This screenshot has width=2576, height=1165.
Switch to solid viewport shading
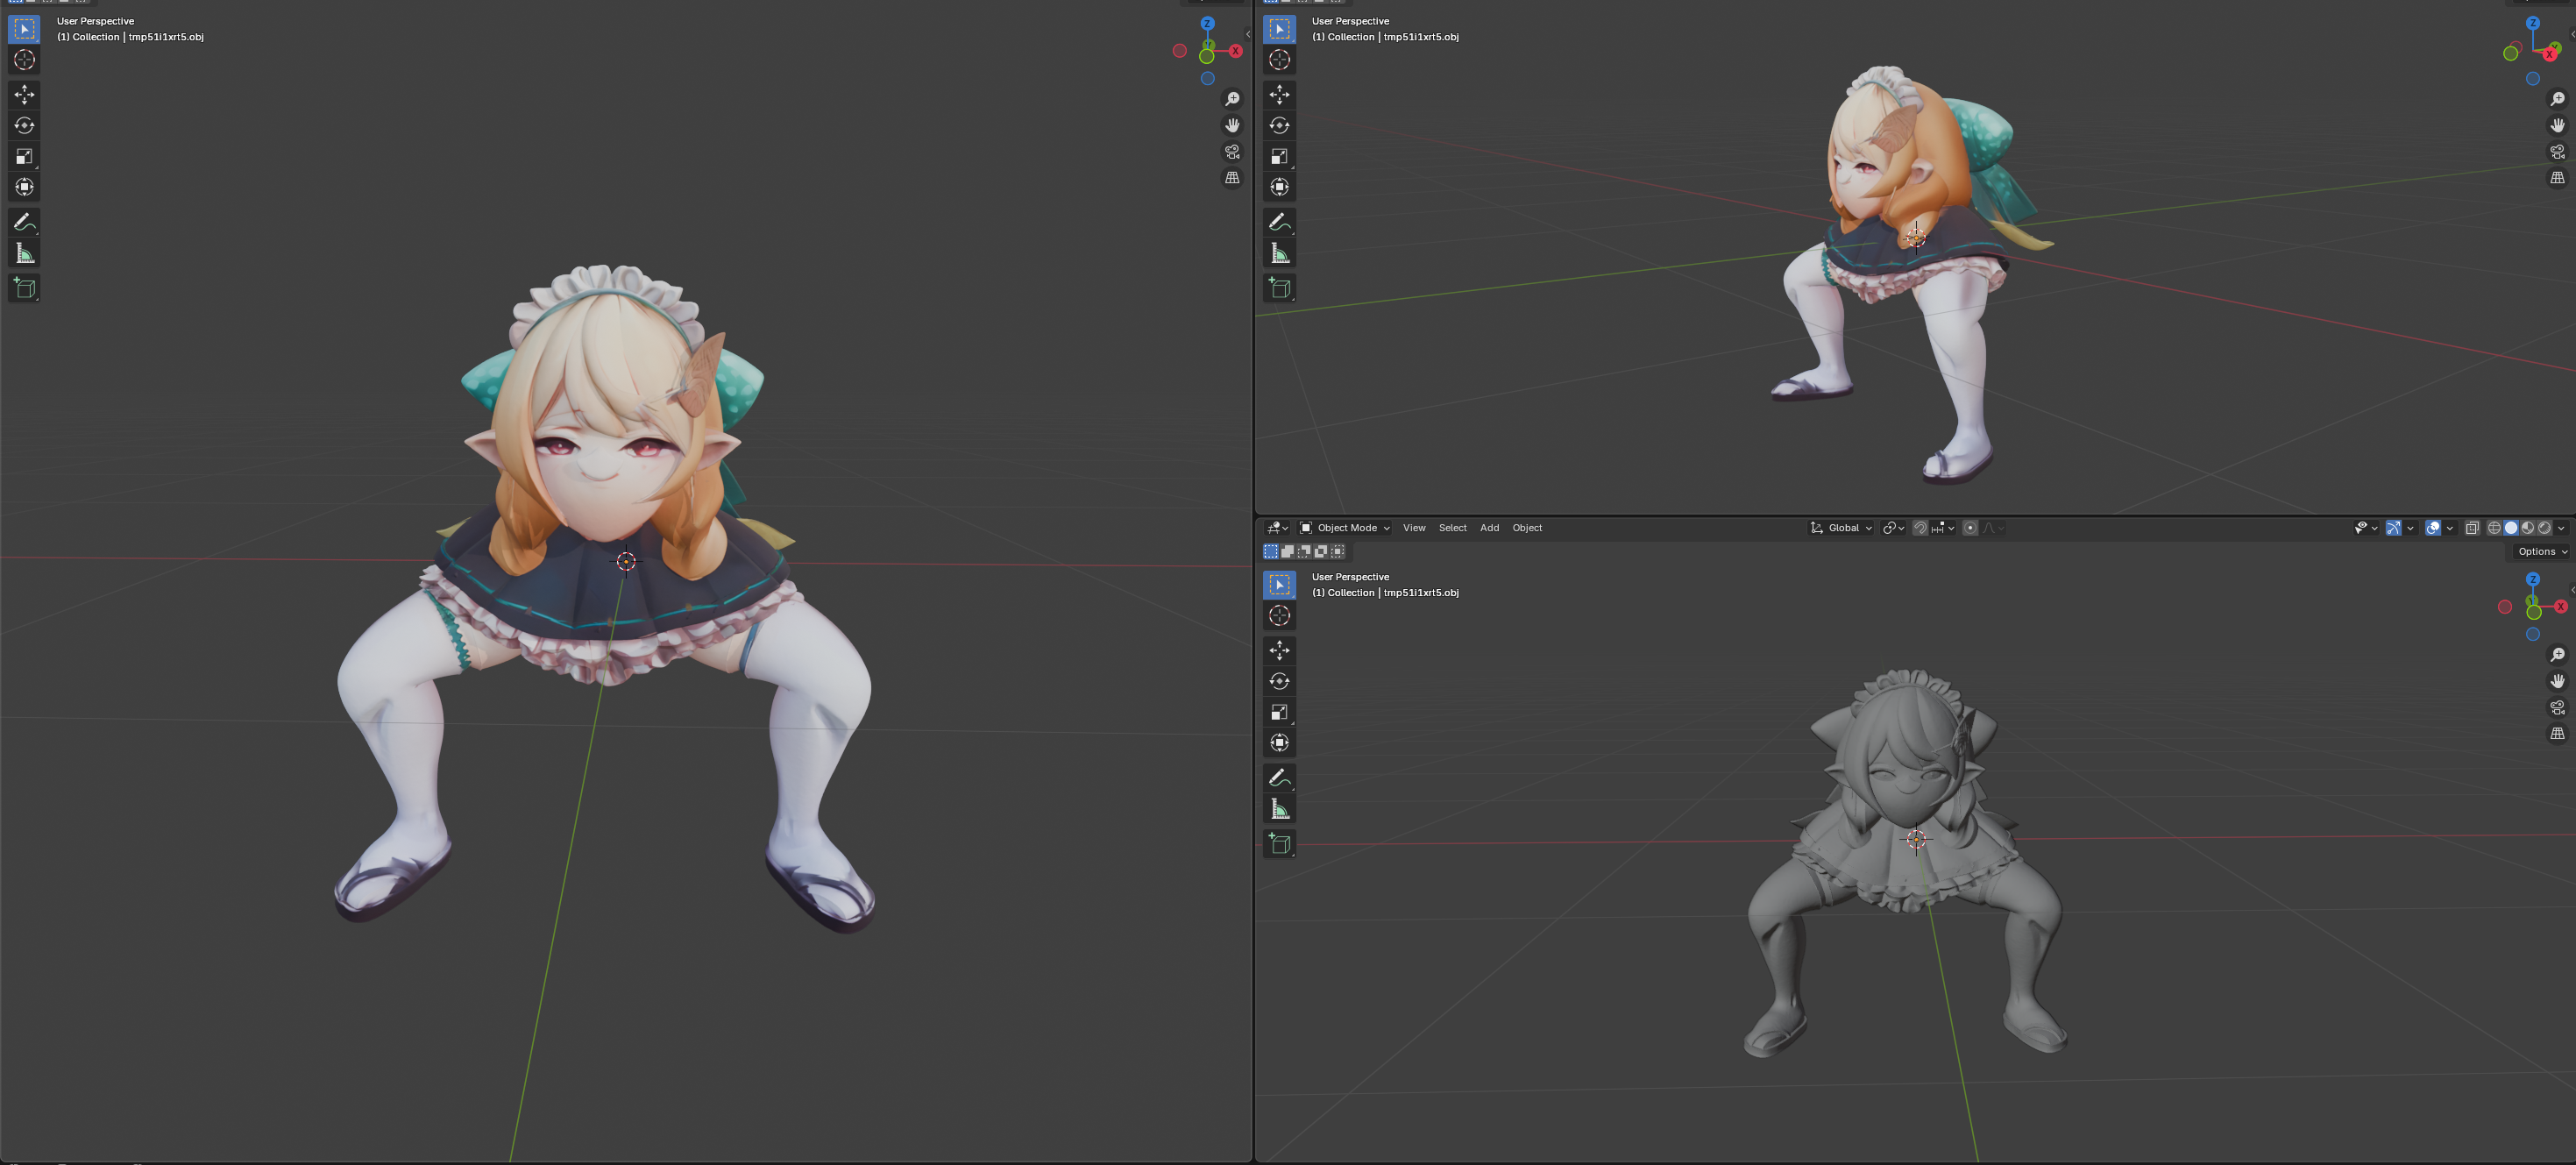coord(2511,528)
